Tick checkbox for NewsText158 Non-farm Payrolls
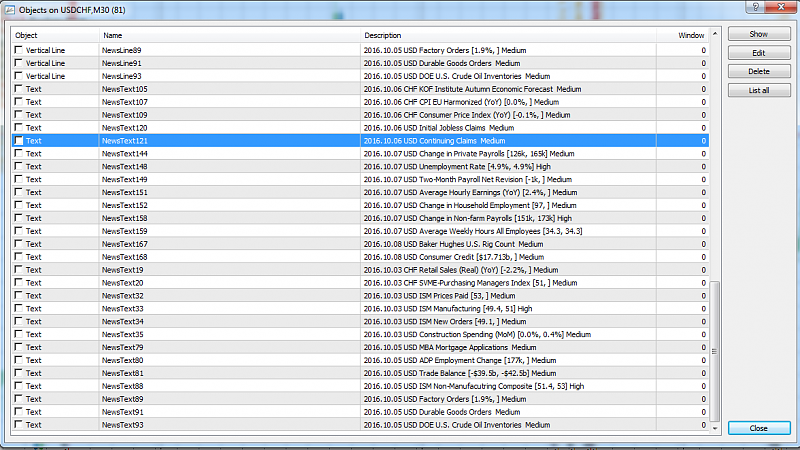This screenshot has height=450, width=800. pos(18,218)
